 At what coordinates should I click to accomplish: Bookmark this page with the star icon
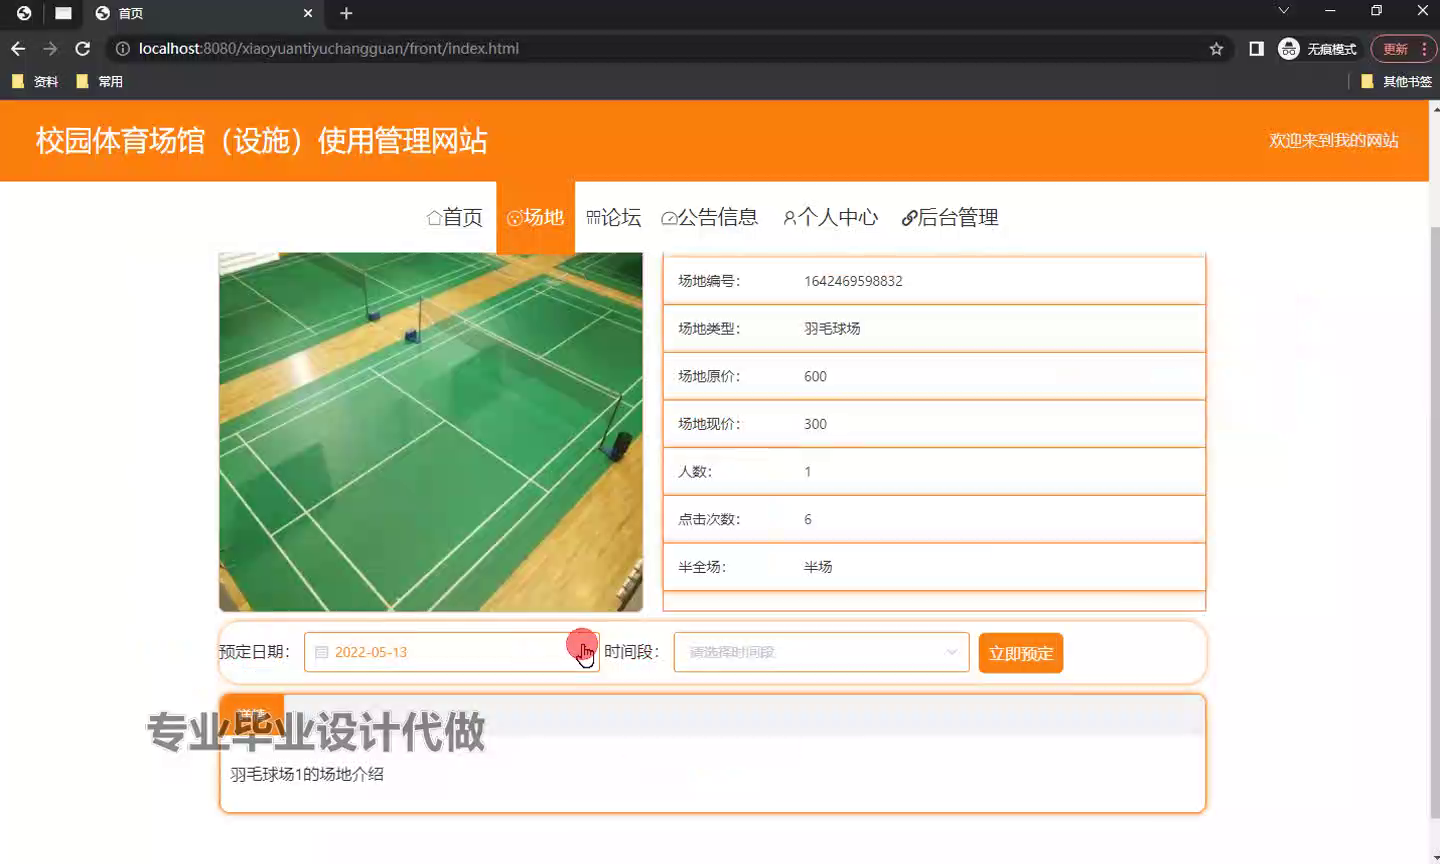(1216, 48)
